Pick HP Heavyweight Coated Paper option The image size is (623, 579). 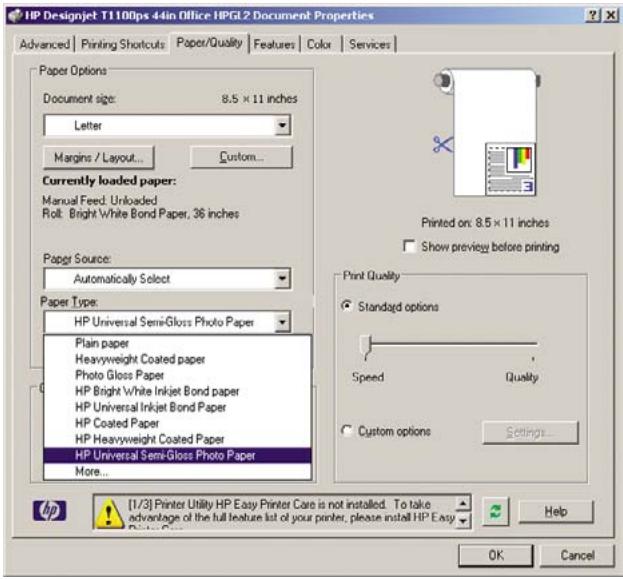point(177,439)
